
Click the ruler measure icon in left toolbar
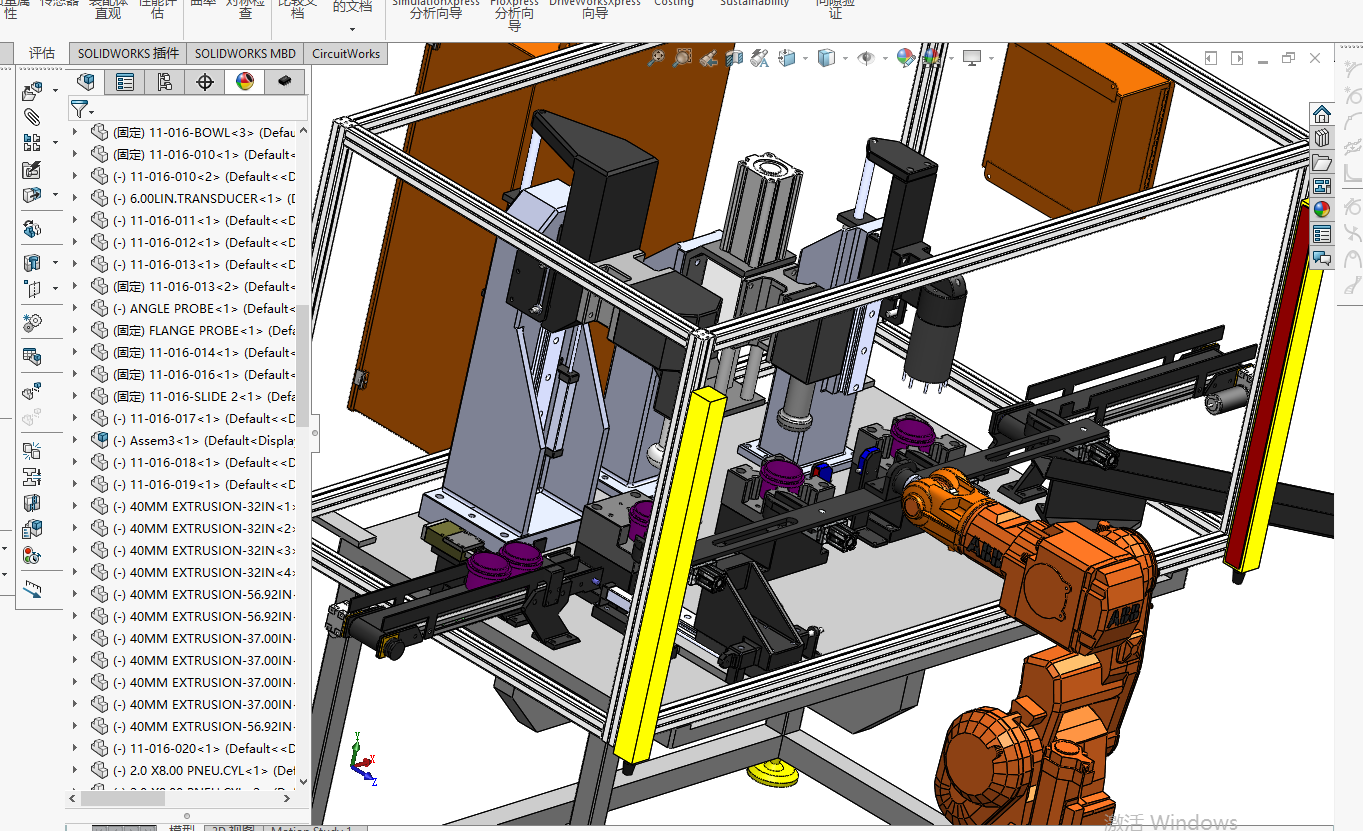coord(32,590)
